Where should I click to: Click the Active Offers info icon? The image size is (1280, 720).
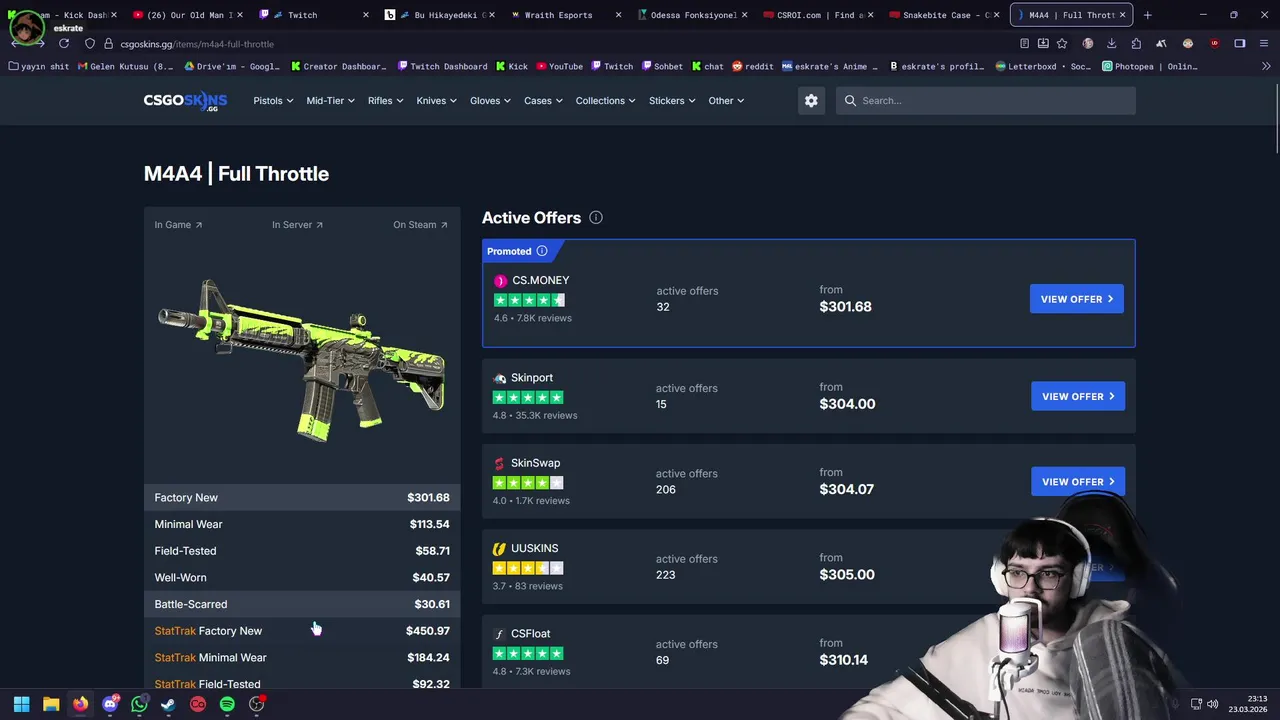pyautogui.click(x=596, y=217)
